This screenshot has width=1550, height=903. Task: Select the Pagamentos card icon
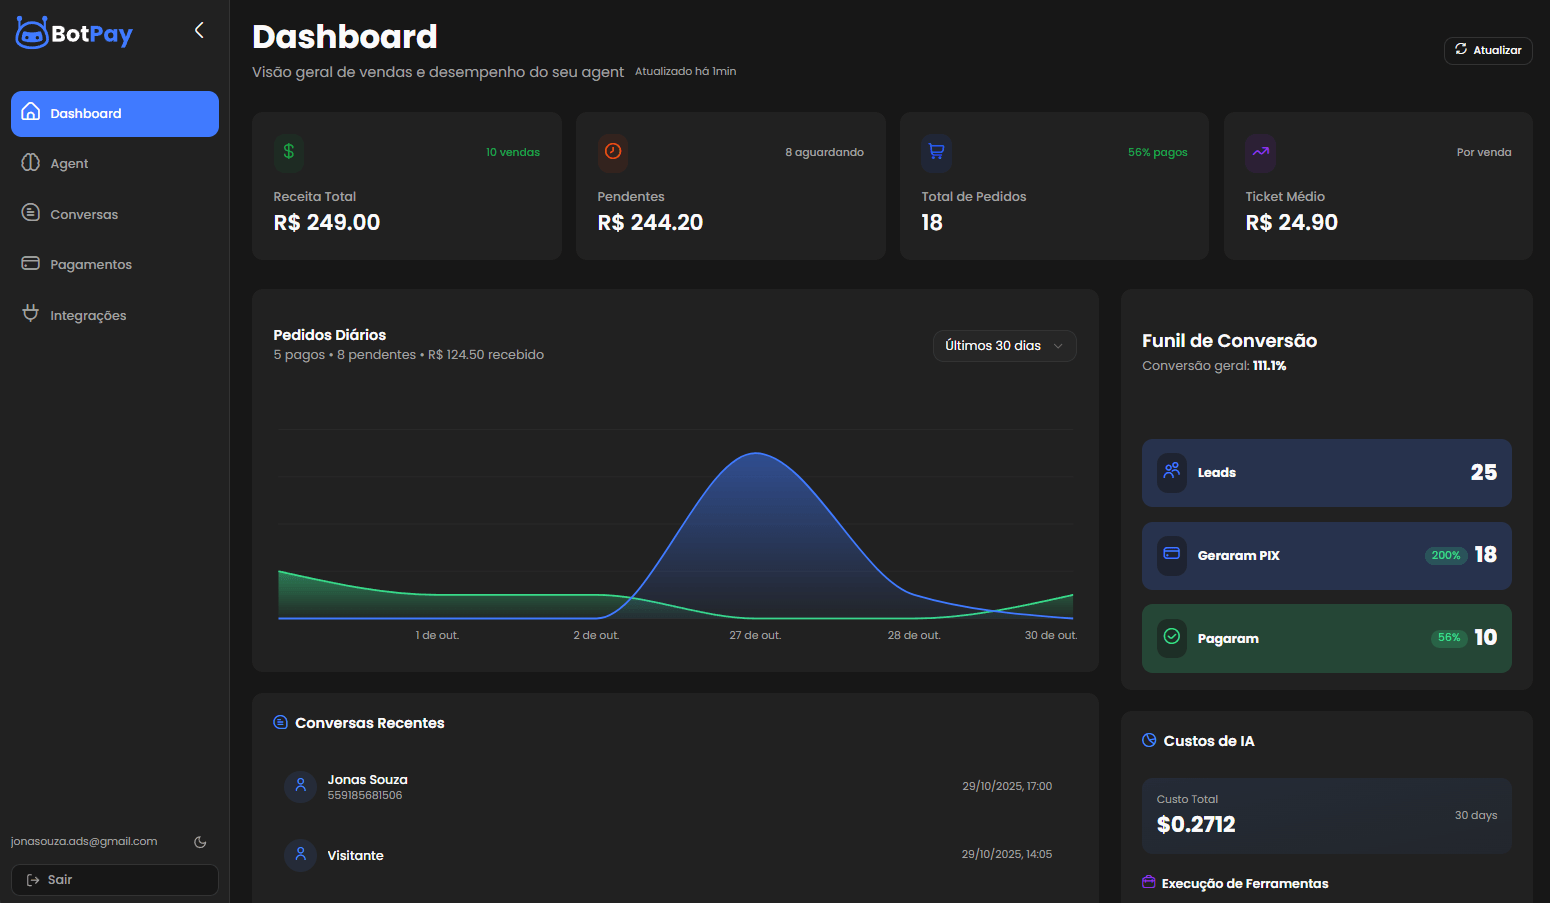(29, 263)
